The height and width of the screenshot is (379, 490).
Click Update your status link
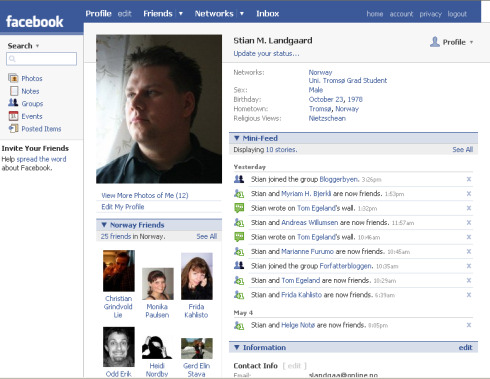click(266, 54)
